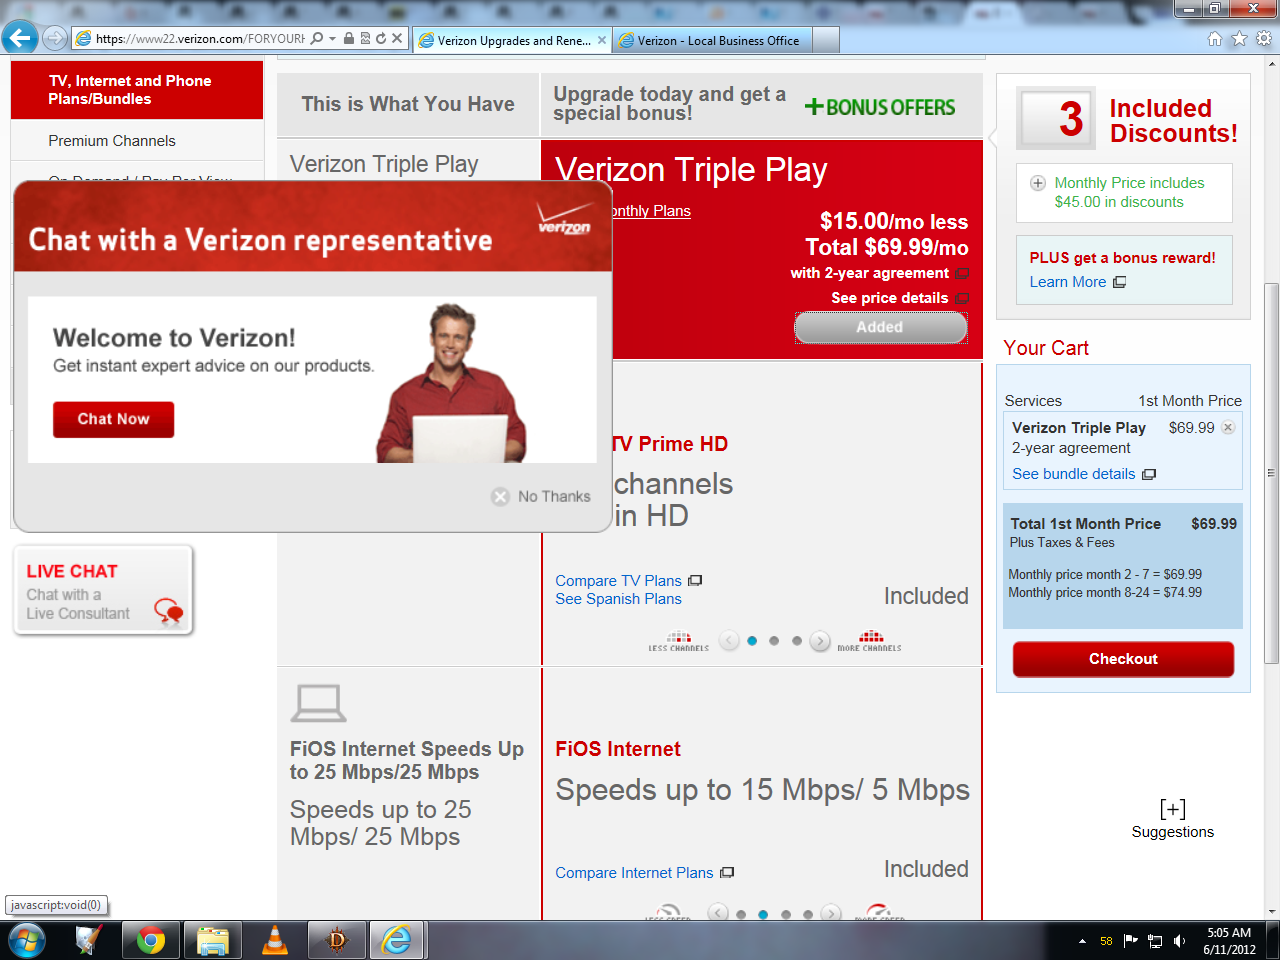Click the grey Added button
The width and height of the screenshot is (1280, 960).
(x=880, y=327)
